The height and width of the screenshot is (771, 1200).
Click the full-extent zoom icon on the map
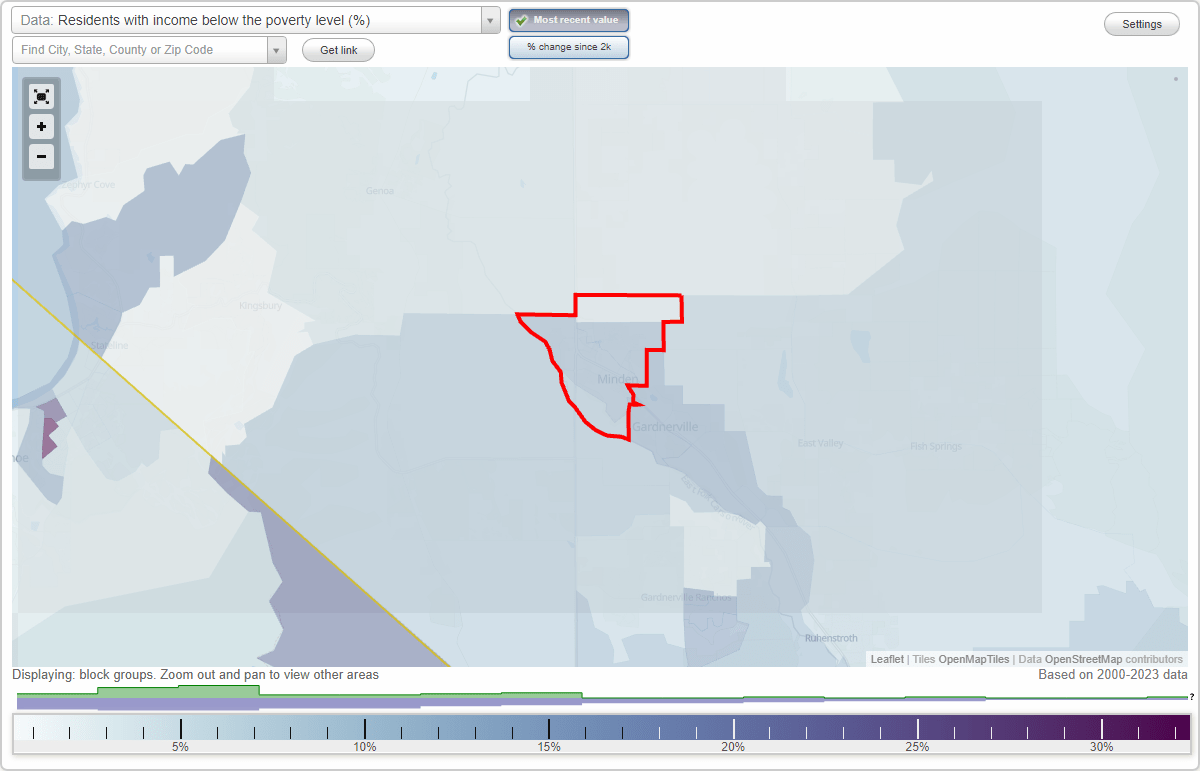[x=41, y=96]
